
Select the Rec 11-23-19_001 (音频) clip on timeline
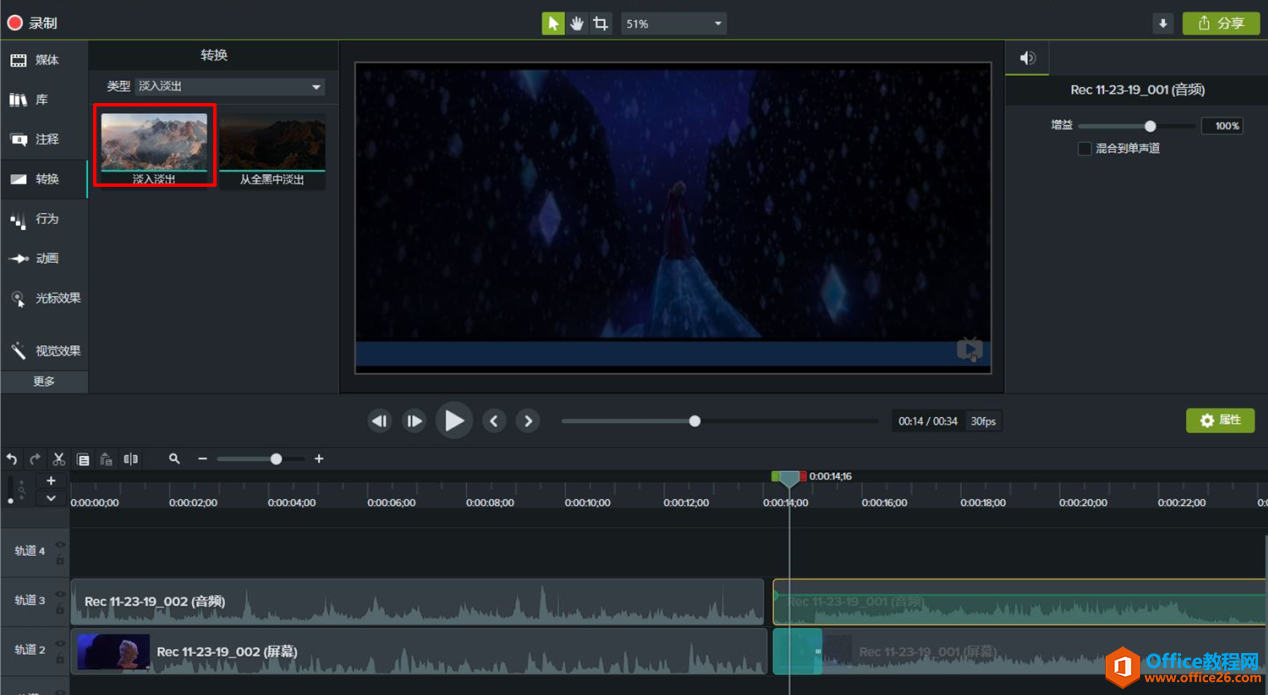click(1019, 602)
